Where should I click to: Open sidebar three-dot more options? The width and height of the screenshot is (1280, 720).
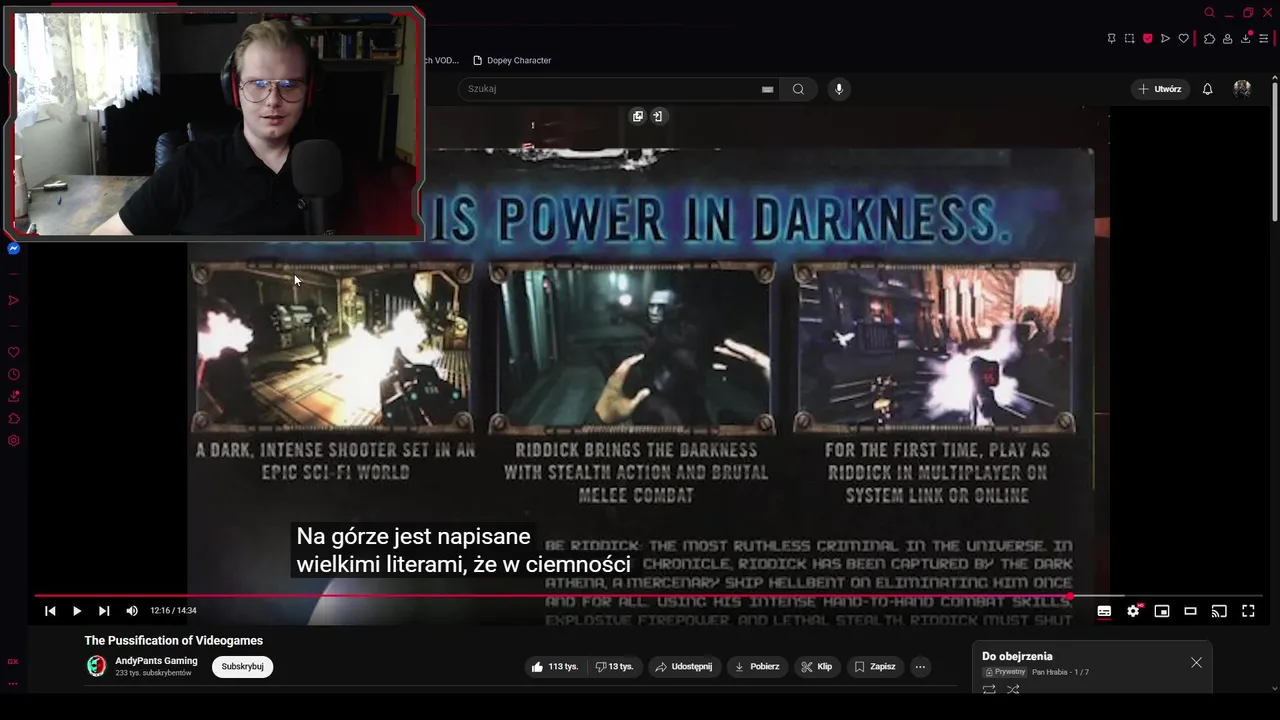(x=13, y=684)
